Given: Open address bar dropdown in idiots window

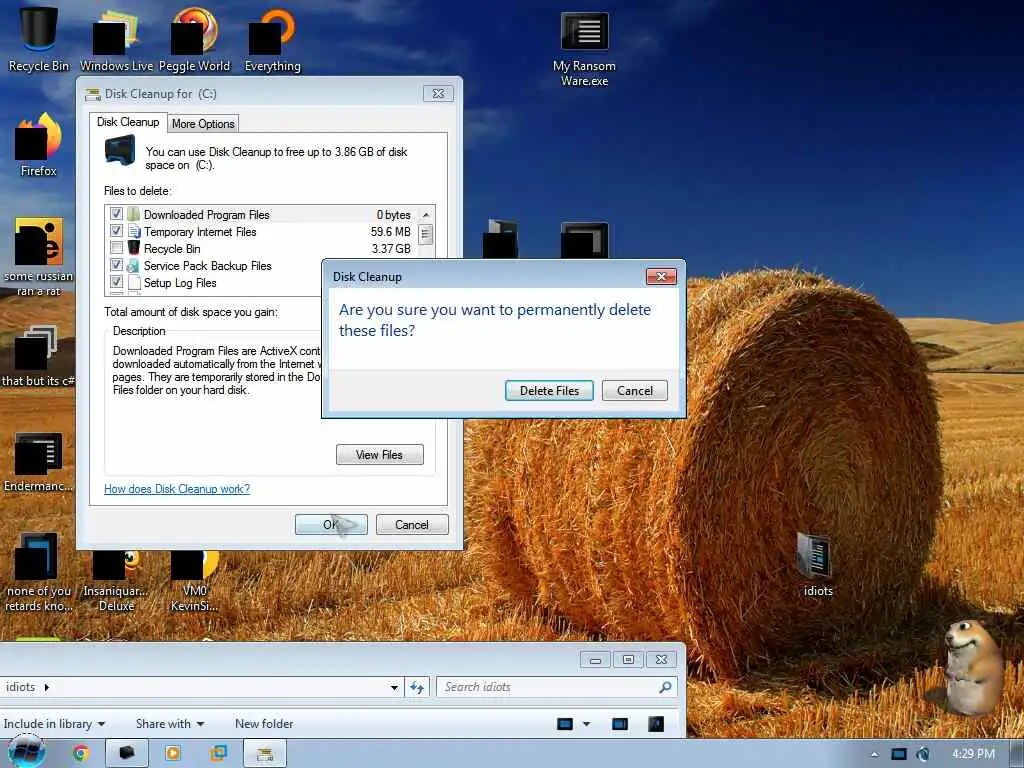Looking at the screenshot, I should tap(394, 687).
